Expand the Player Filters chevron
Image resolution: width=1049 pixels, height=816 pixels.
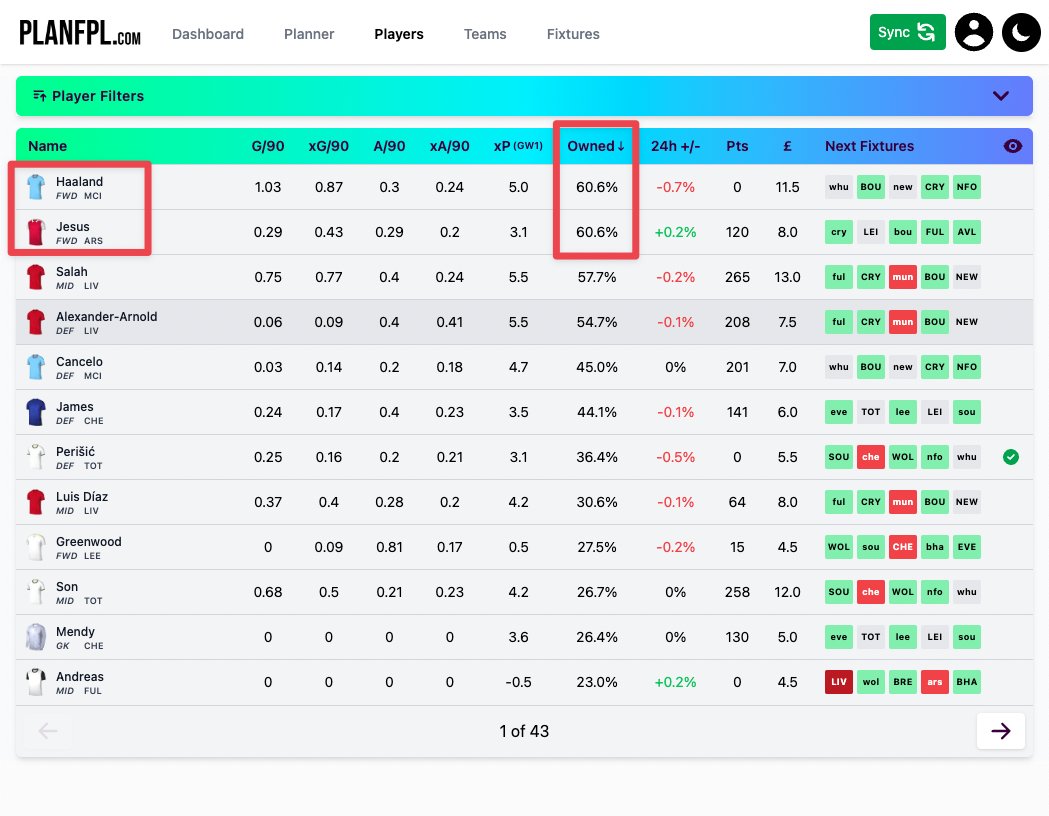click(1000, 96)
